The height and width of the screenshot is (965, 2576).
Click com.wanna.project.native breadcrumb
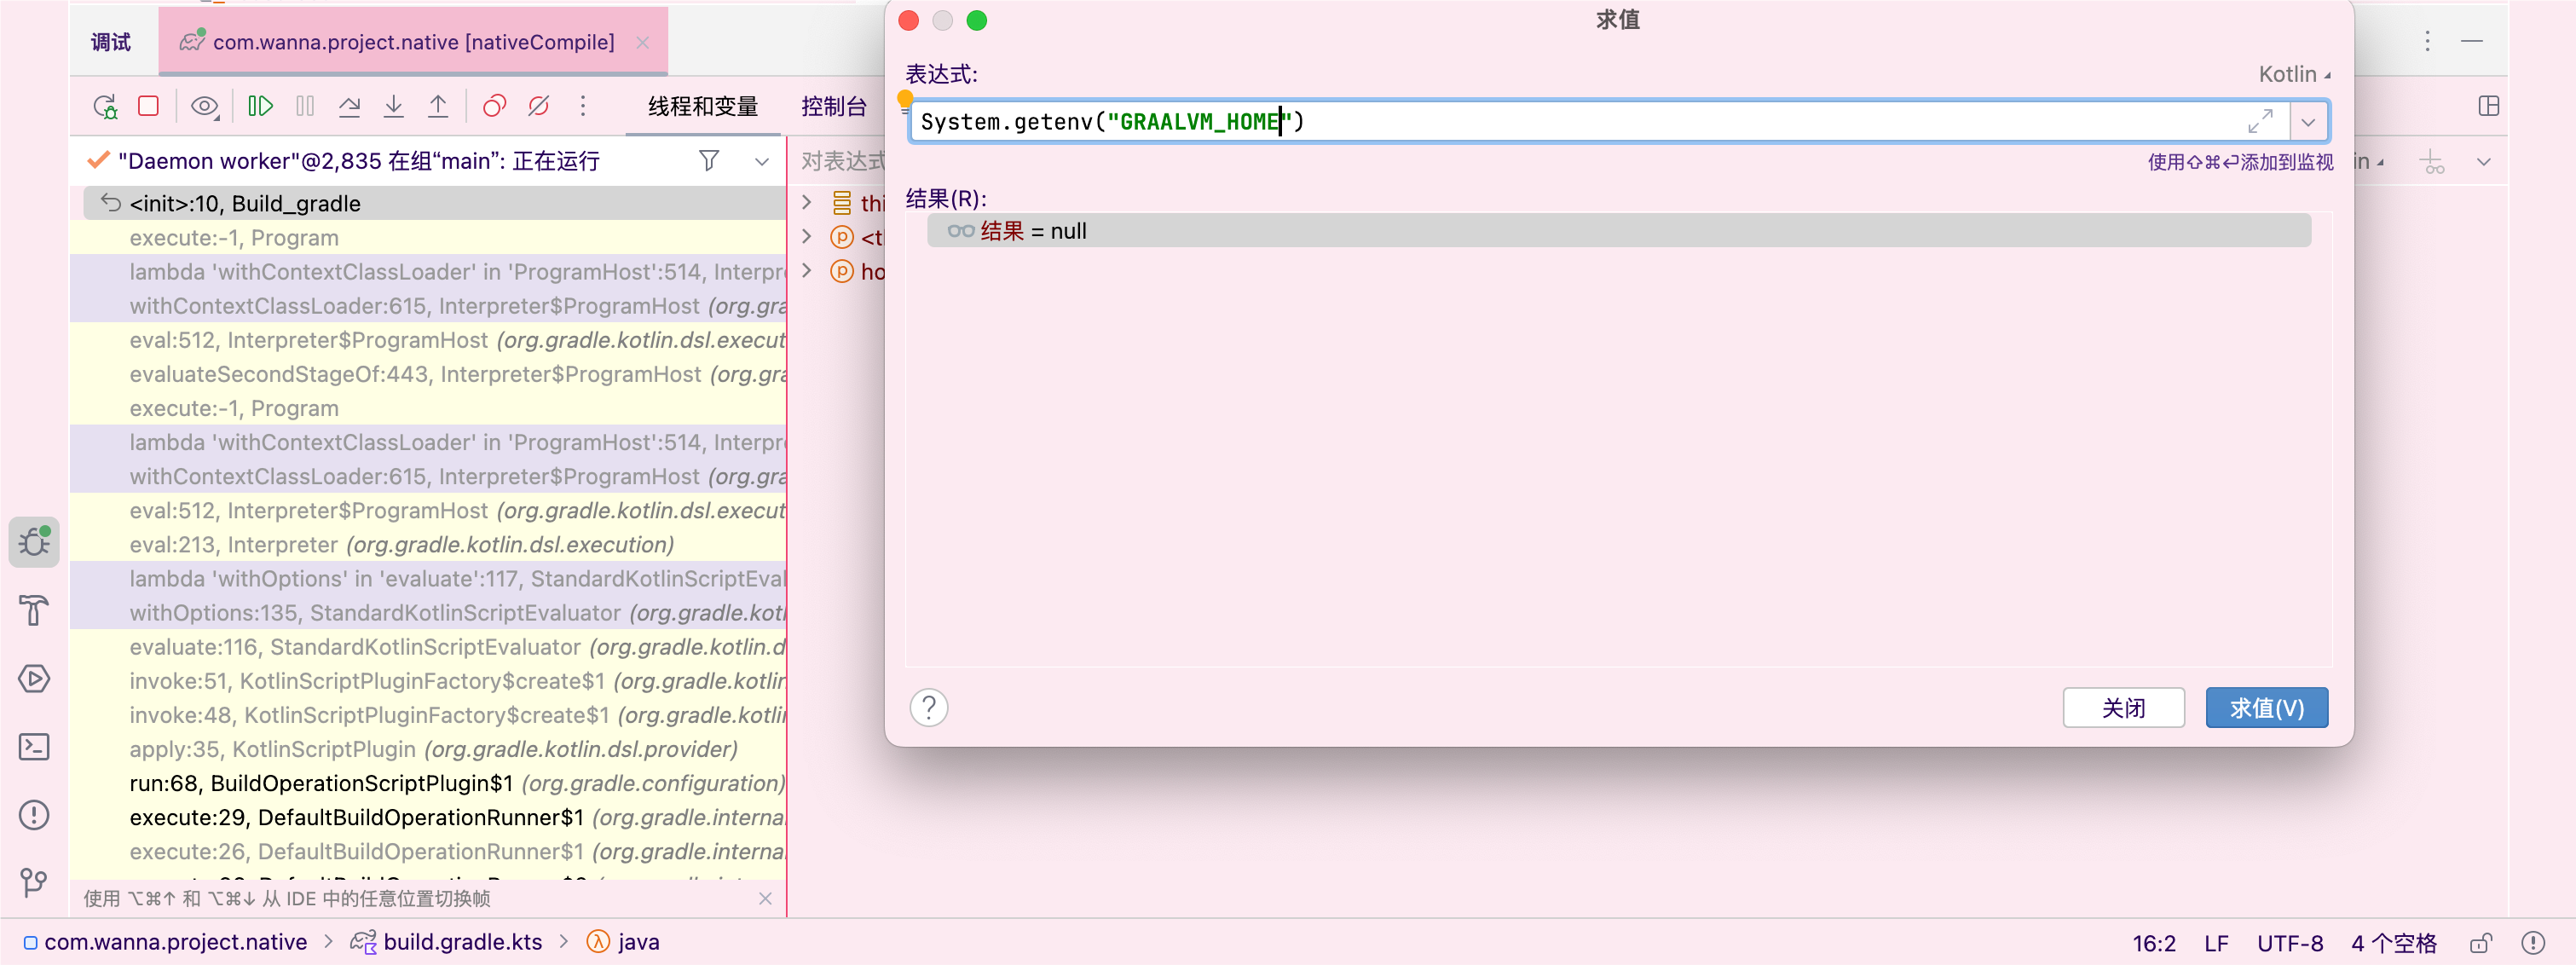(x=165, y=942)
